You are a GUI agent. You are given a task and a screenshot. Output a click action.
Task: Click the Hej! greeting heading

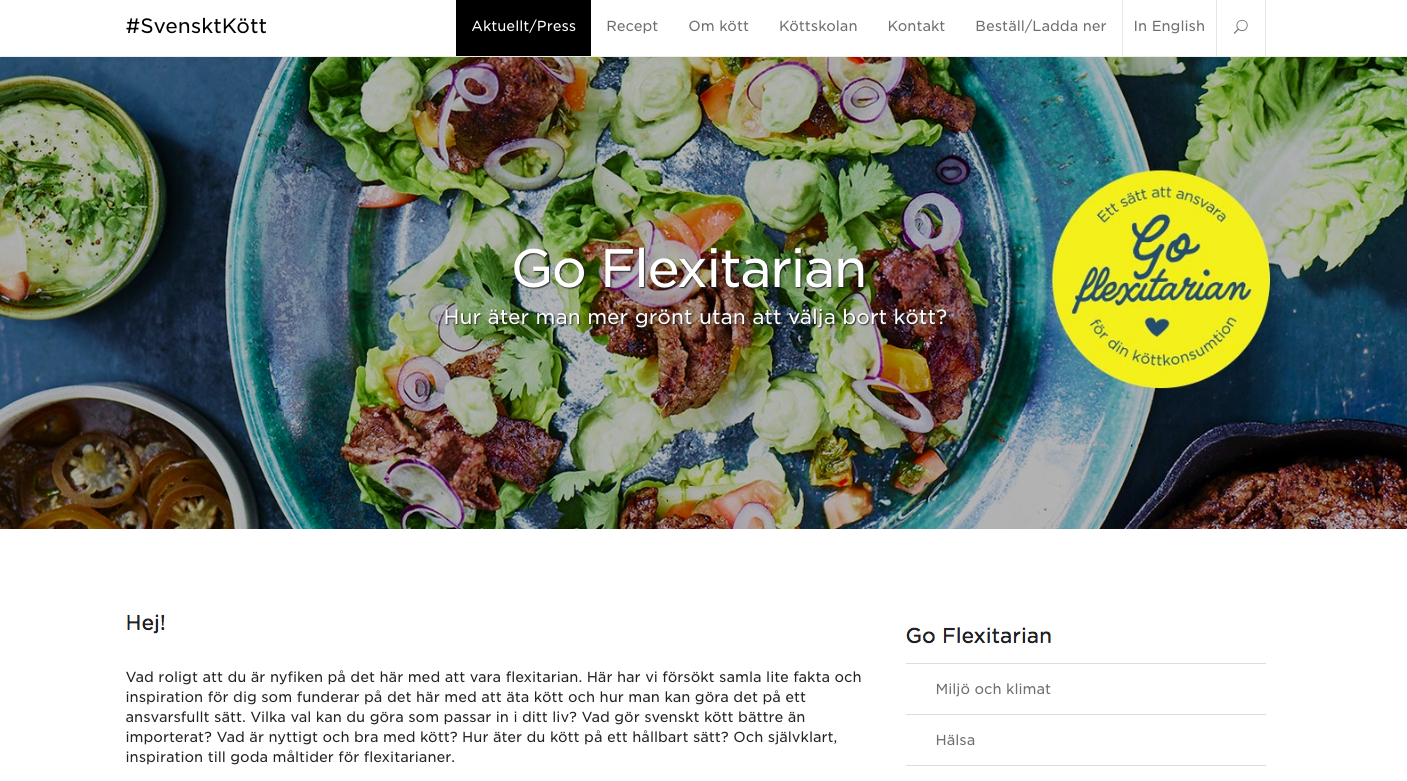pos(146,623)
